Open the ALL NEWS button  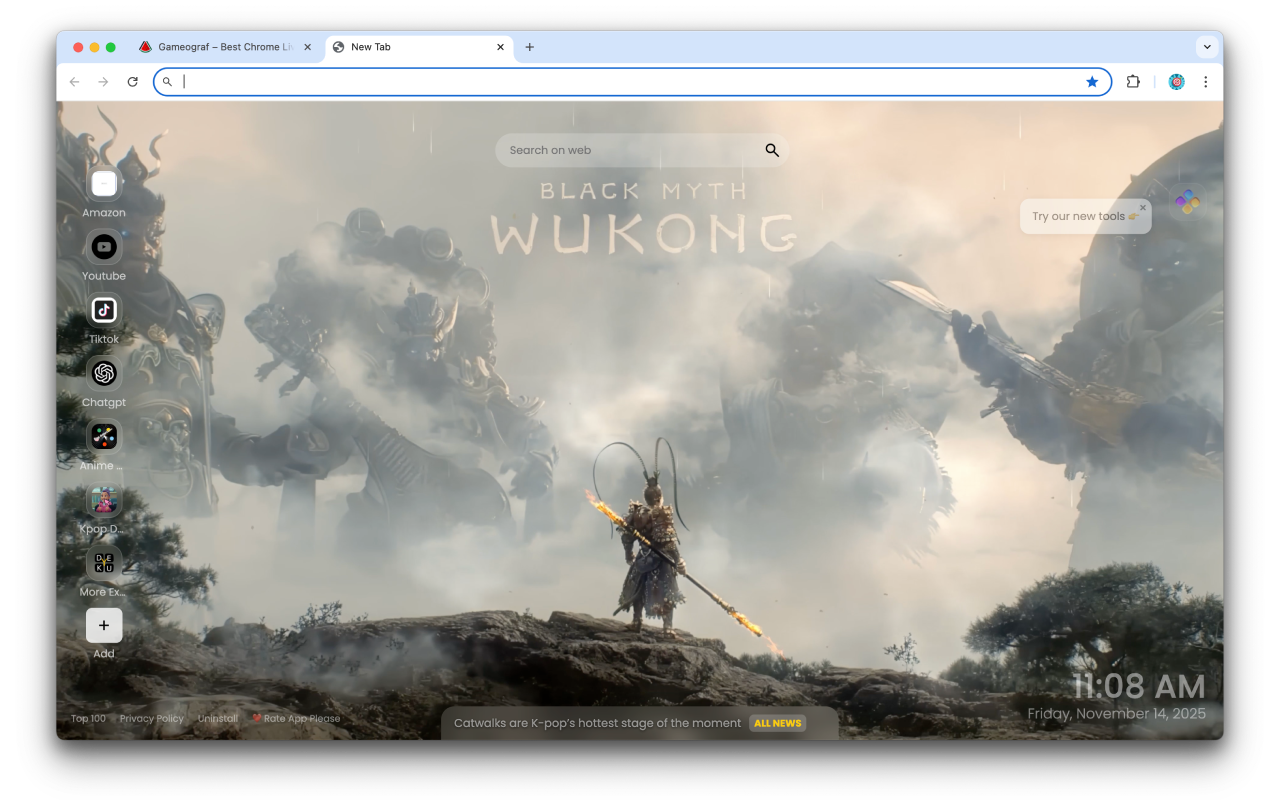[778, 723]
